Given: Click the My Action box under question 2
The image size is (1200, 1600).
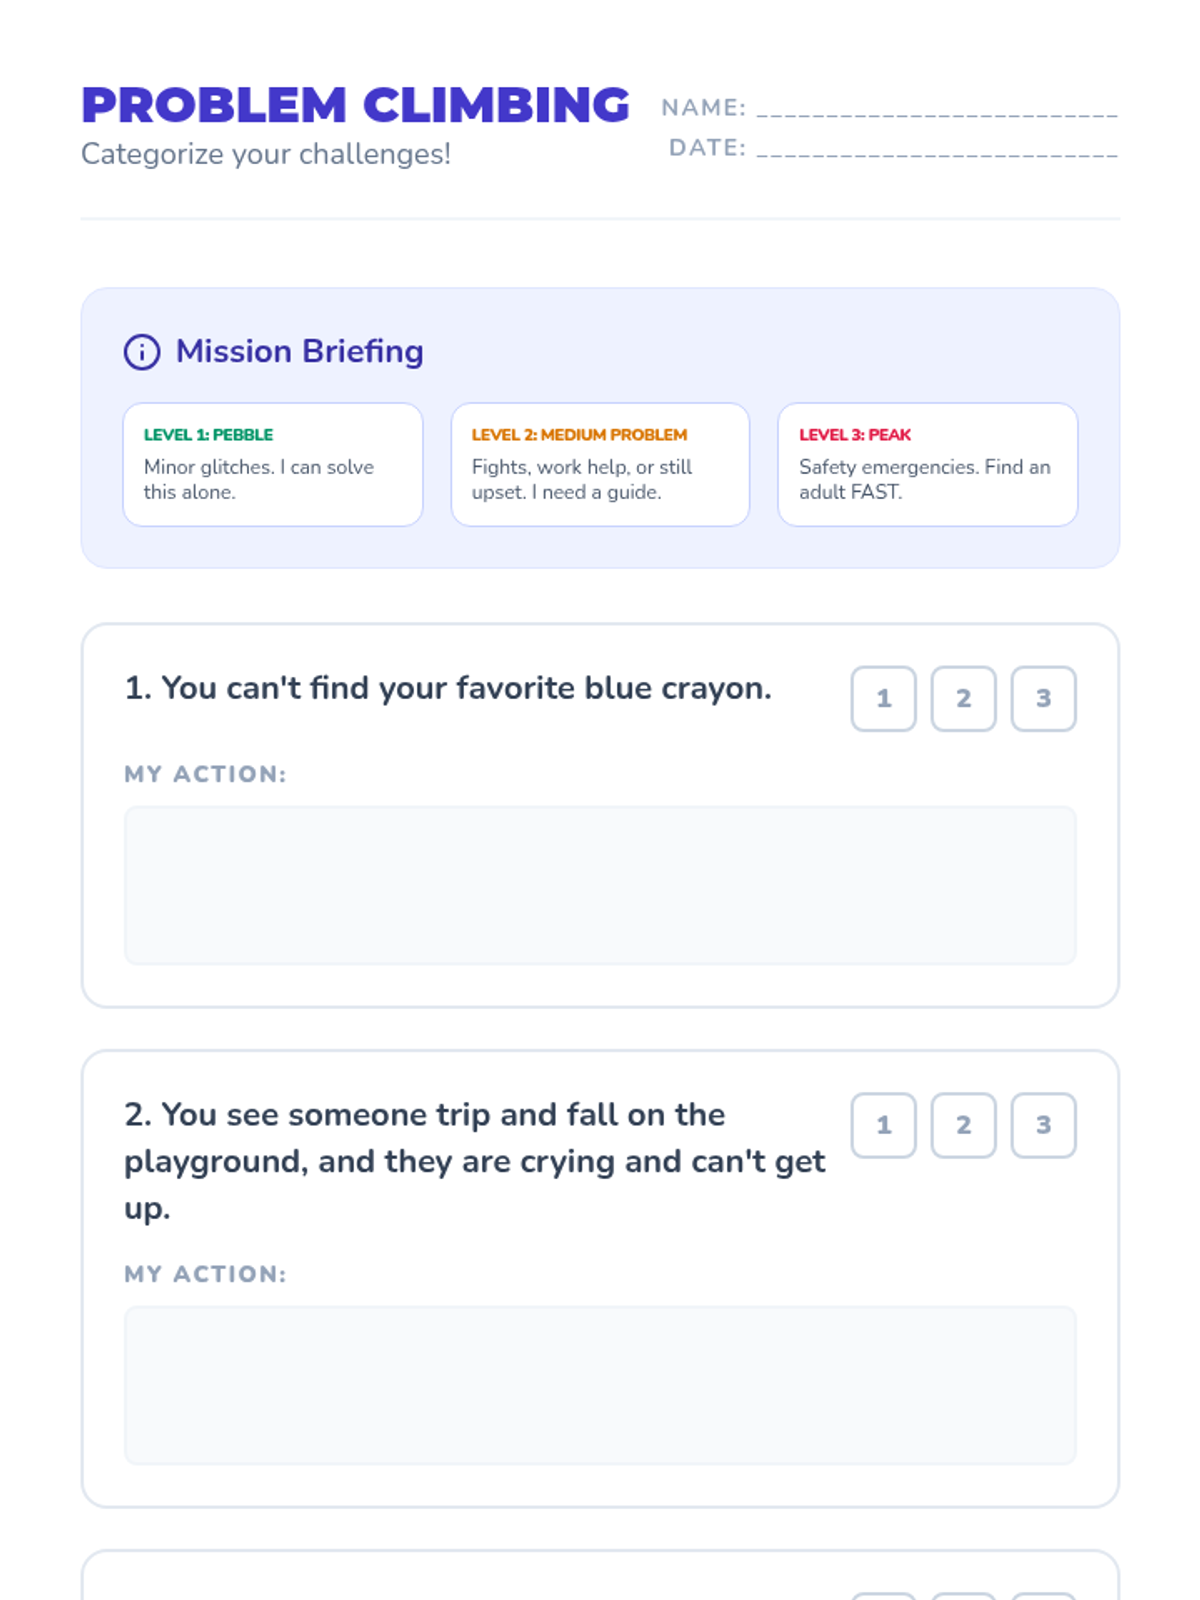Looking at the screenshot, I should coord(600,1385).
